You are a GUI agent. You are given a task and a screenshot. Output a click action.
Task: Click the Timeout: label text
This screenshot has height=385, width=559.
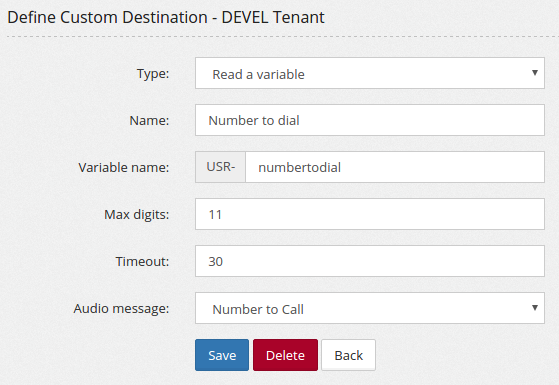pyautogui.click(x=142, y=262)
